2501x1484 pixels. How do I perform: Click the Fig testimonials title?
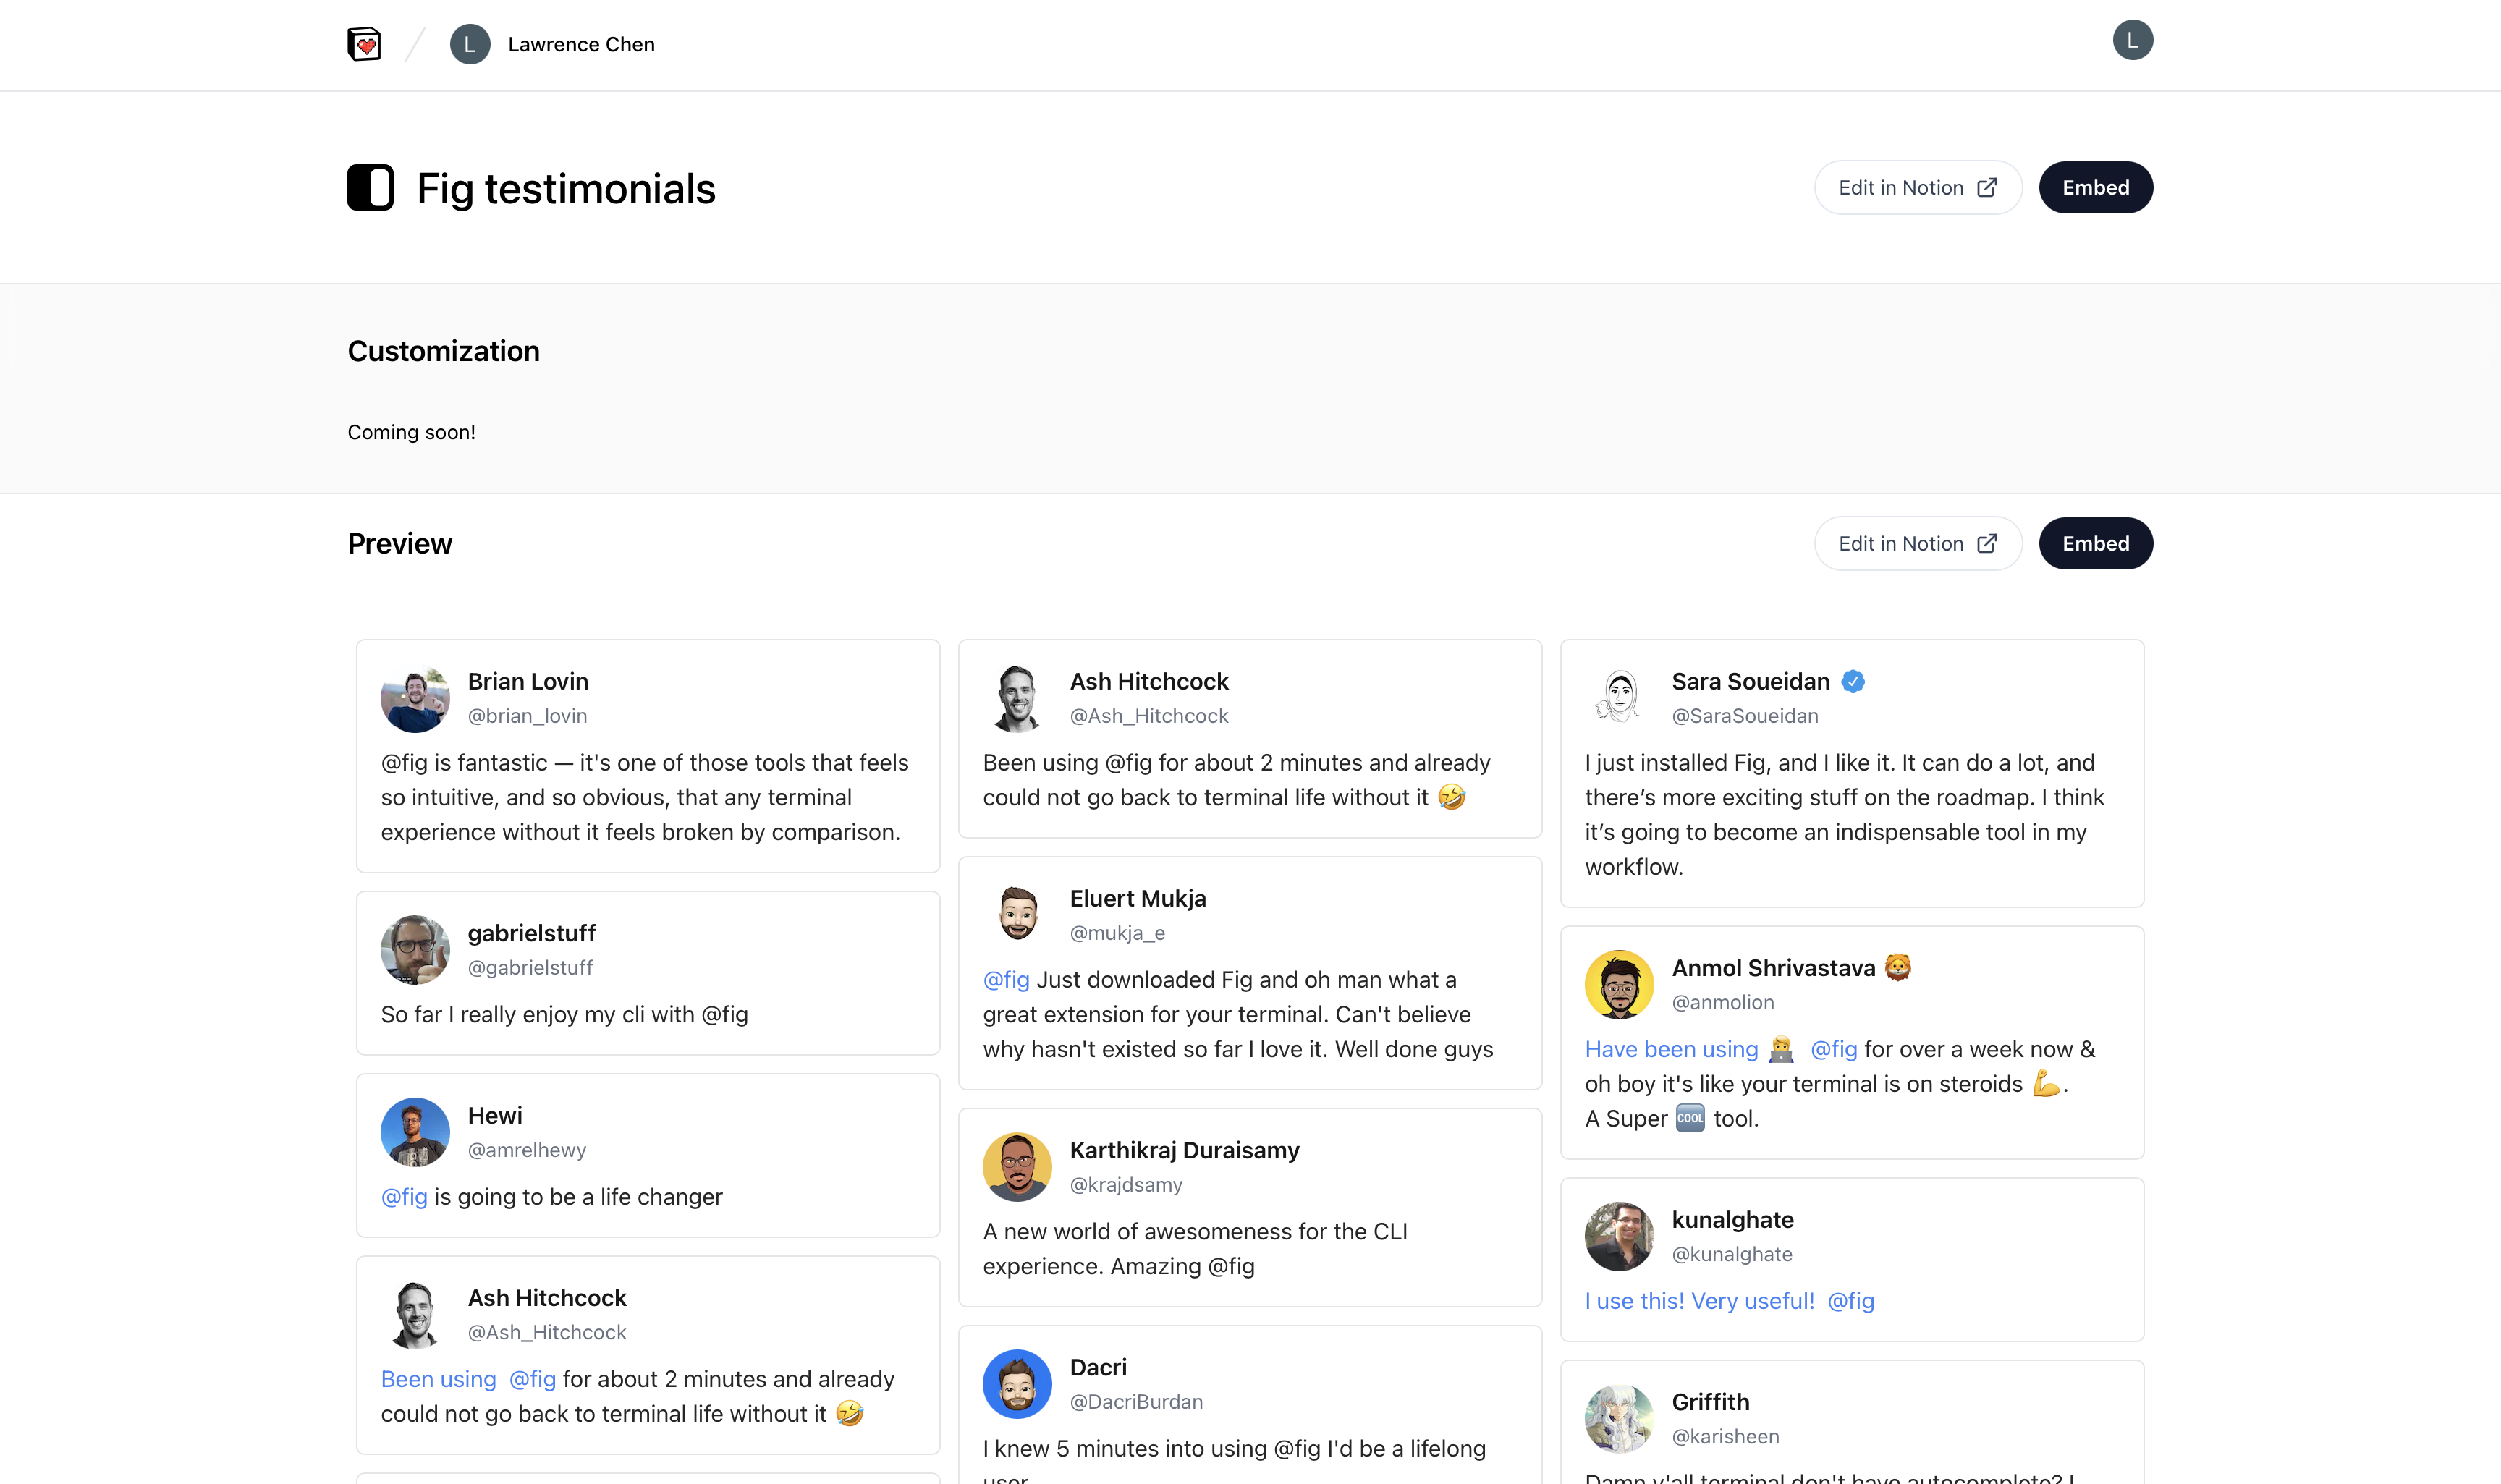[566, 189]
